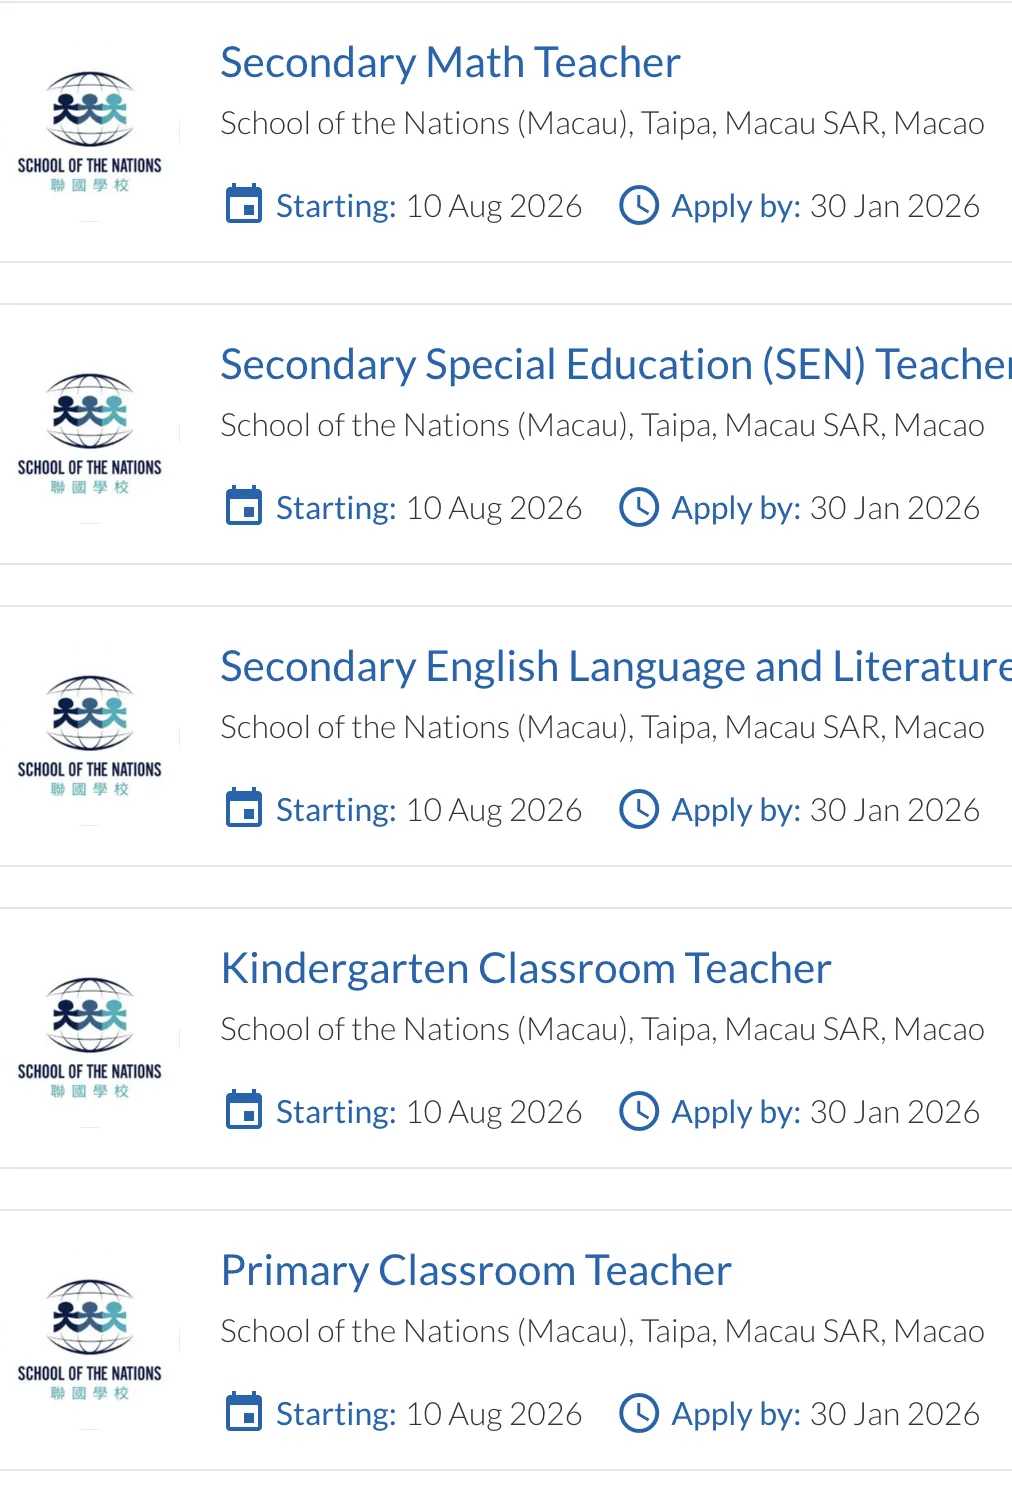Screen dimensions: 1012x1496
Task: Click clock icon in Special Education Teacher card
Action: [639, 507]
